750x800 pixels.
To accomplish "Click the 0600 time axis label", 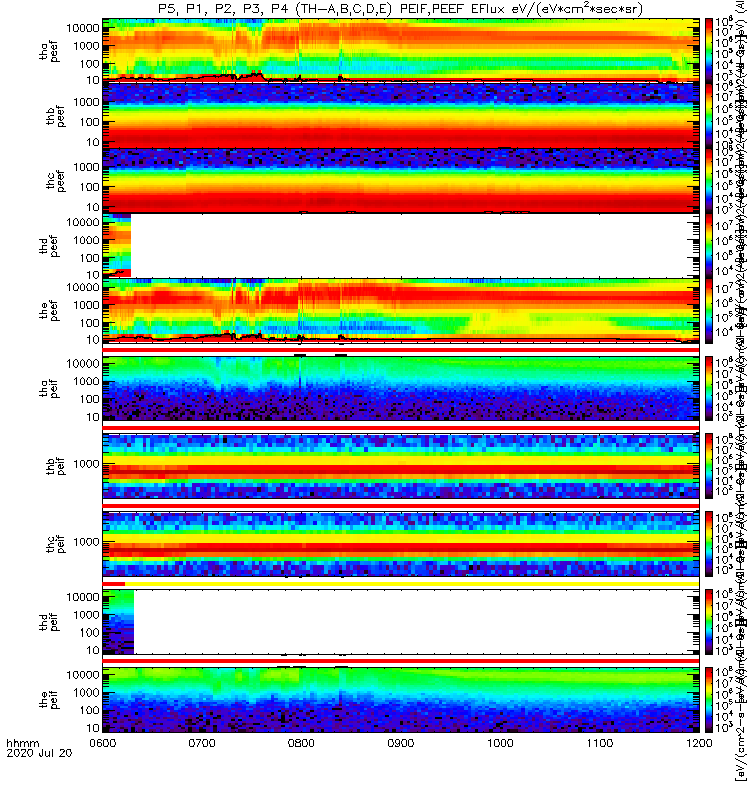I will point(103,743).
